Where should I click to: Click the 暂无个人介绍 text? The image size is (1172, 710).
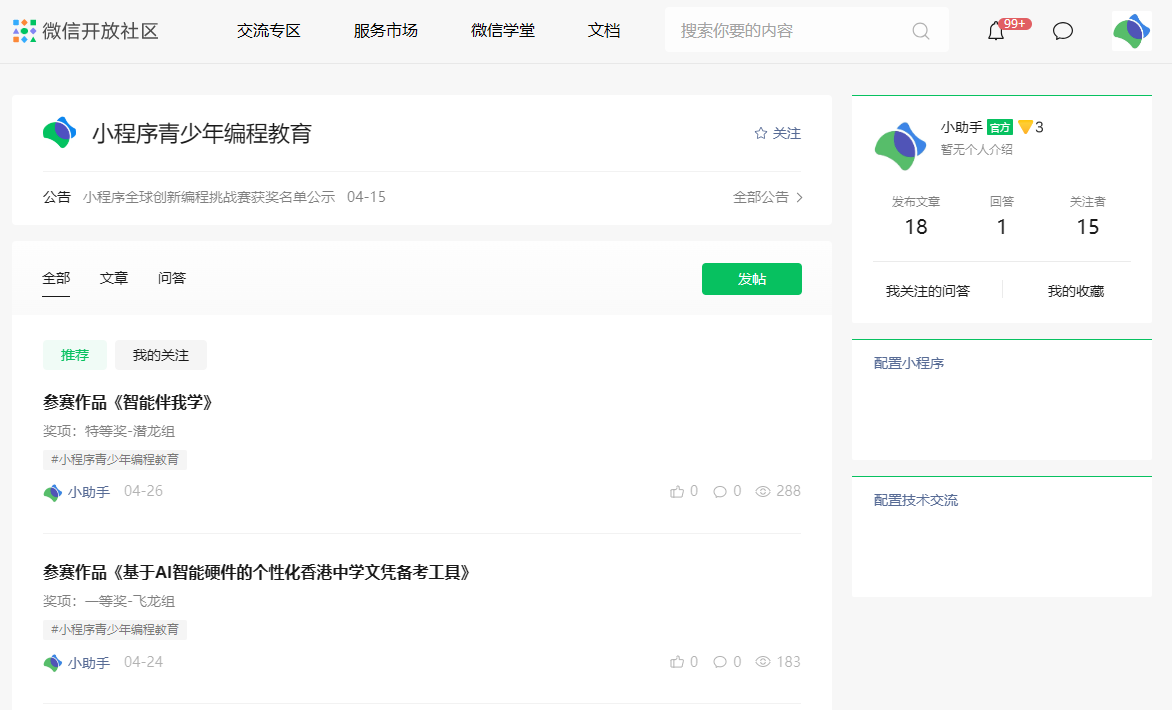(x=976, y=149)
